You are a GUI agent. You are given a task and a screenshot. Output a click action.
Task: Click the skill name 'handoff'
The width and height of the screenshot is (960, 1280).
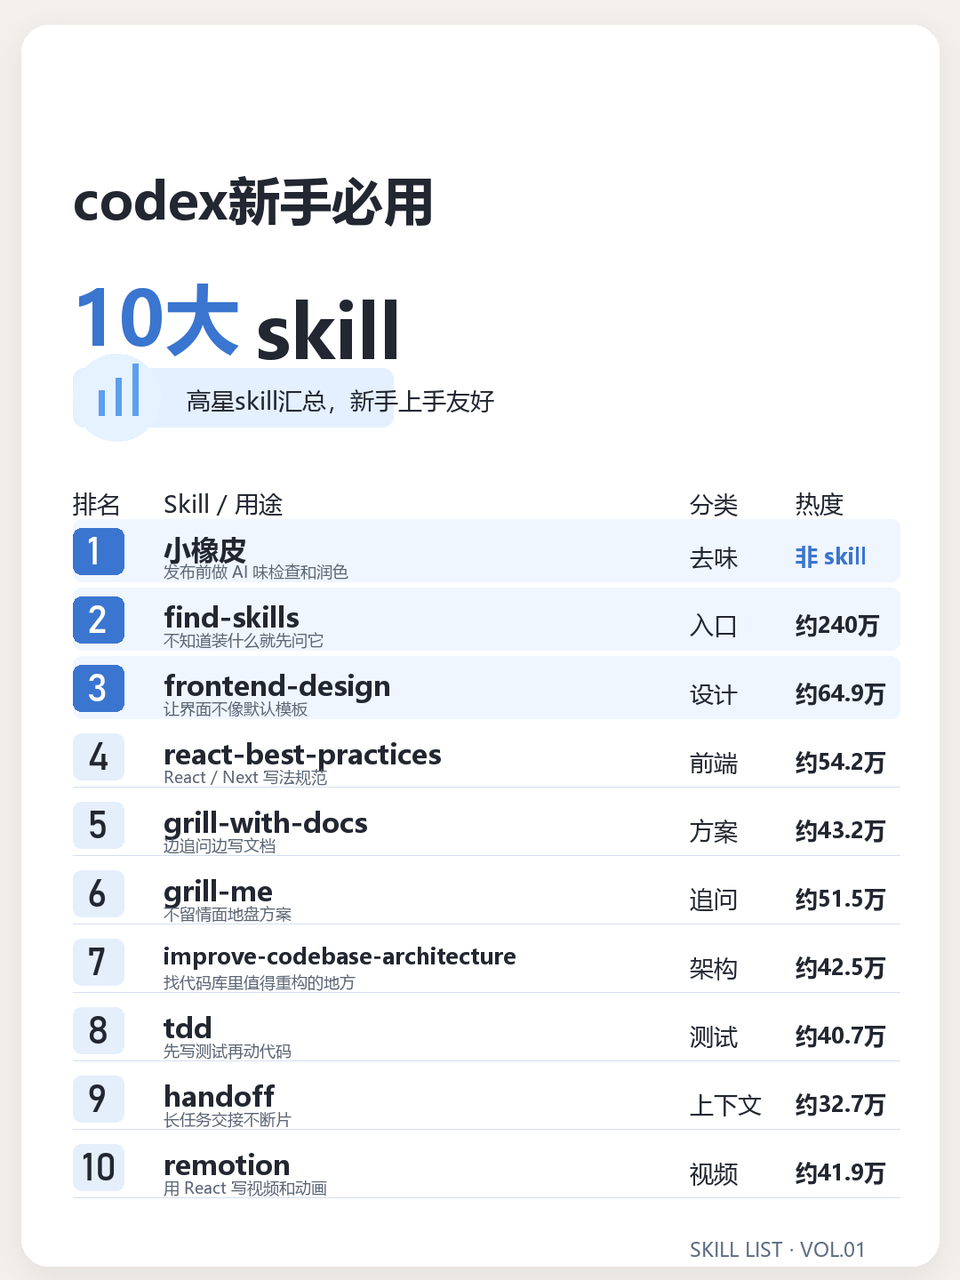pos(219,1097)
